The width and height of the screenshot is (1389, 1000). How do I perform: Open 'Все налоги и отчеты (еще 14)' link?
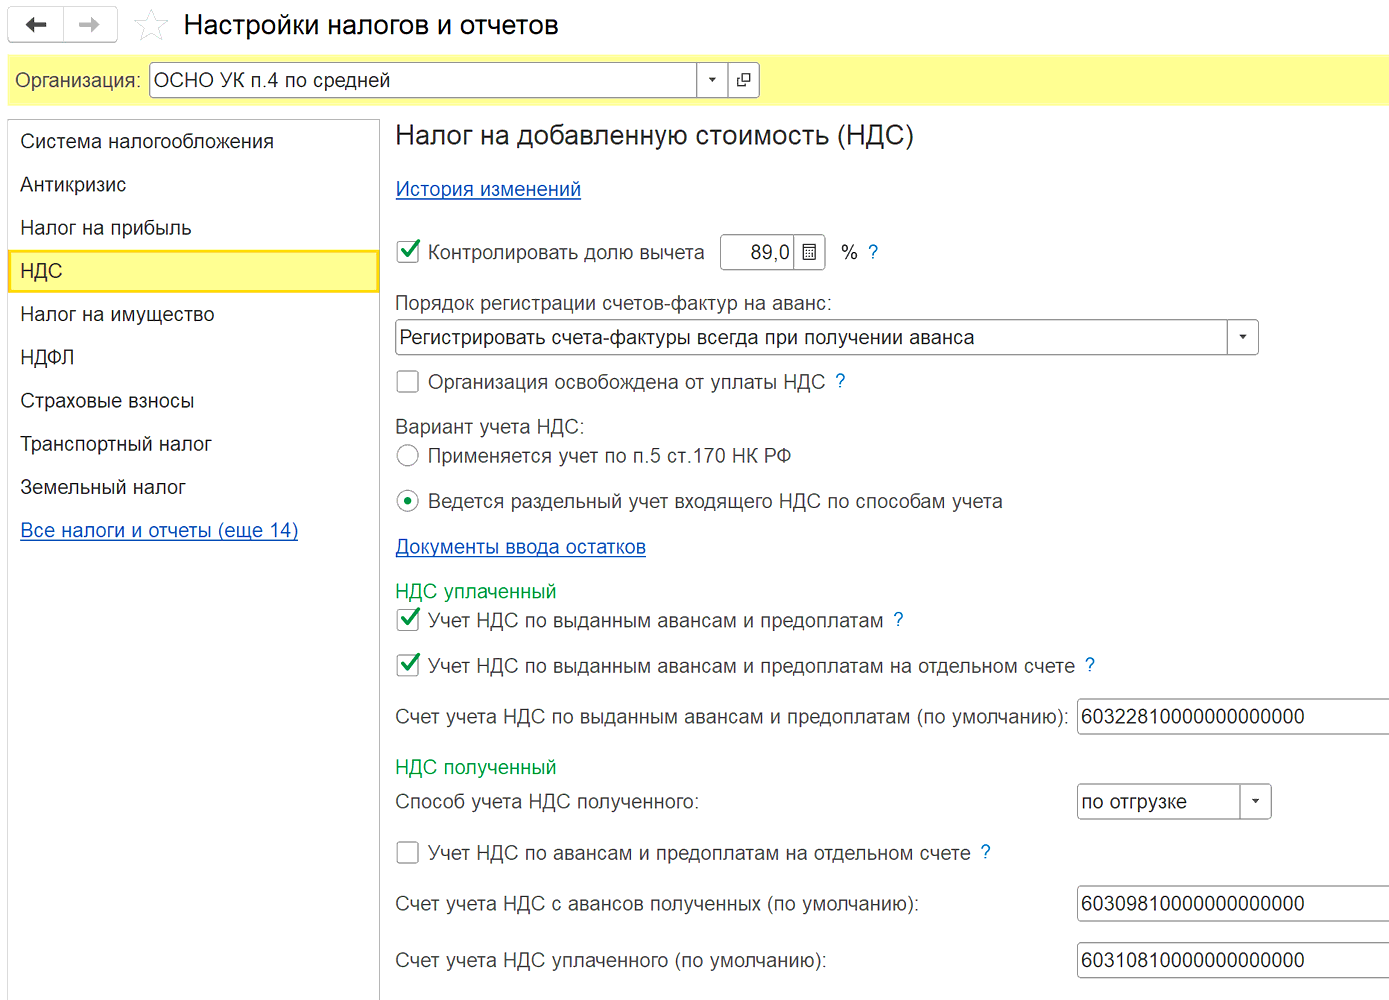coord(159,530)
